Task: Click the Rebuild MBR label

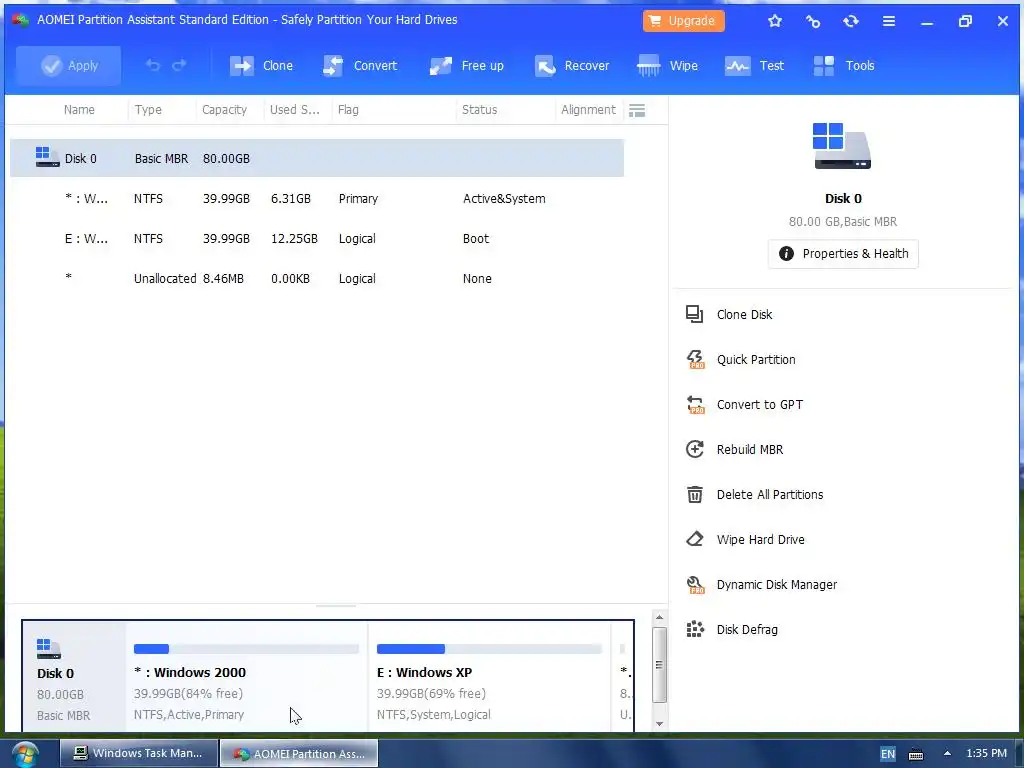Action: pos(750,449)
